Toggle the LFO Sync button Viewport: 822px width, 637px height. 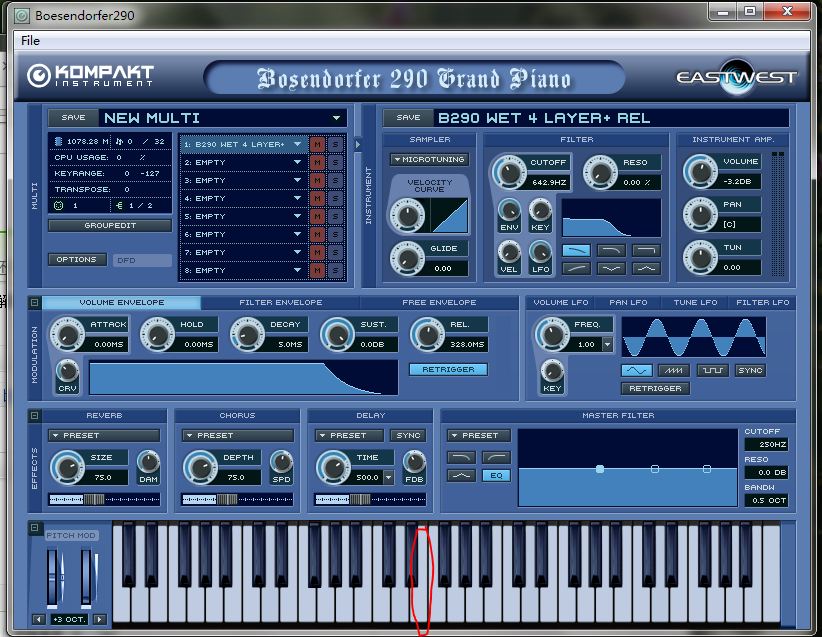tap(750, 371)
